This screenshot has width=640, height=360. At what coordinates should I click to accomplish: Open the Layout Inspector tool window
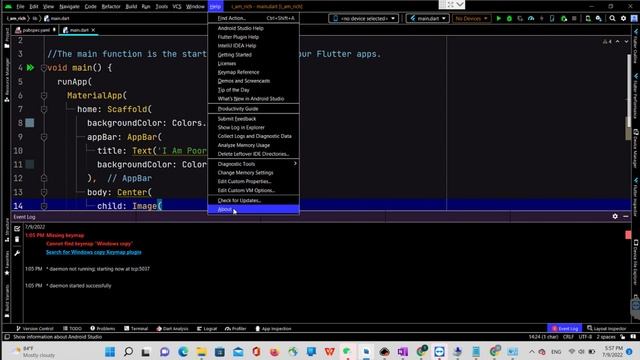[607, 329]
